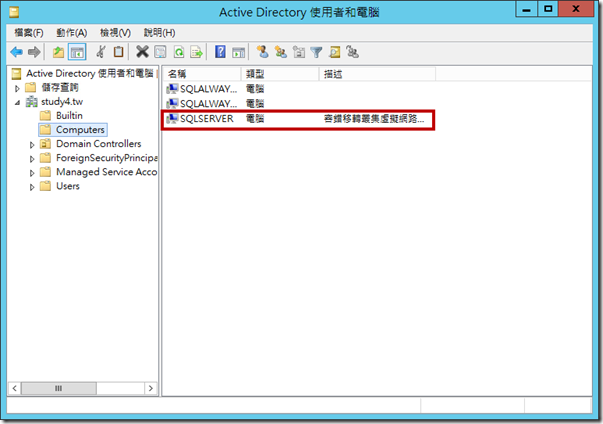Expand the 儲存查詢 node
Image resolution: width=603 pixels, height=424 pixels.
click(17, 88)
